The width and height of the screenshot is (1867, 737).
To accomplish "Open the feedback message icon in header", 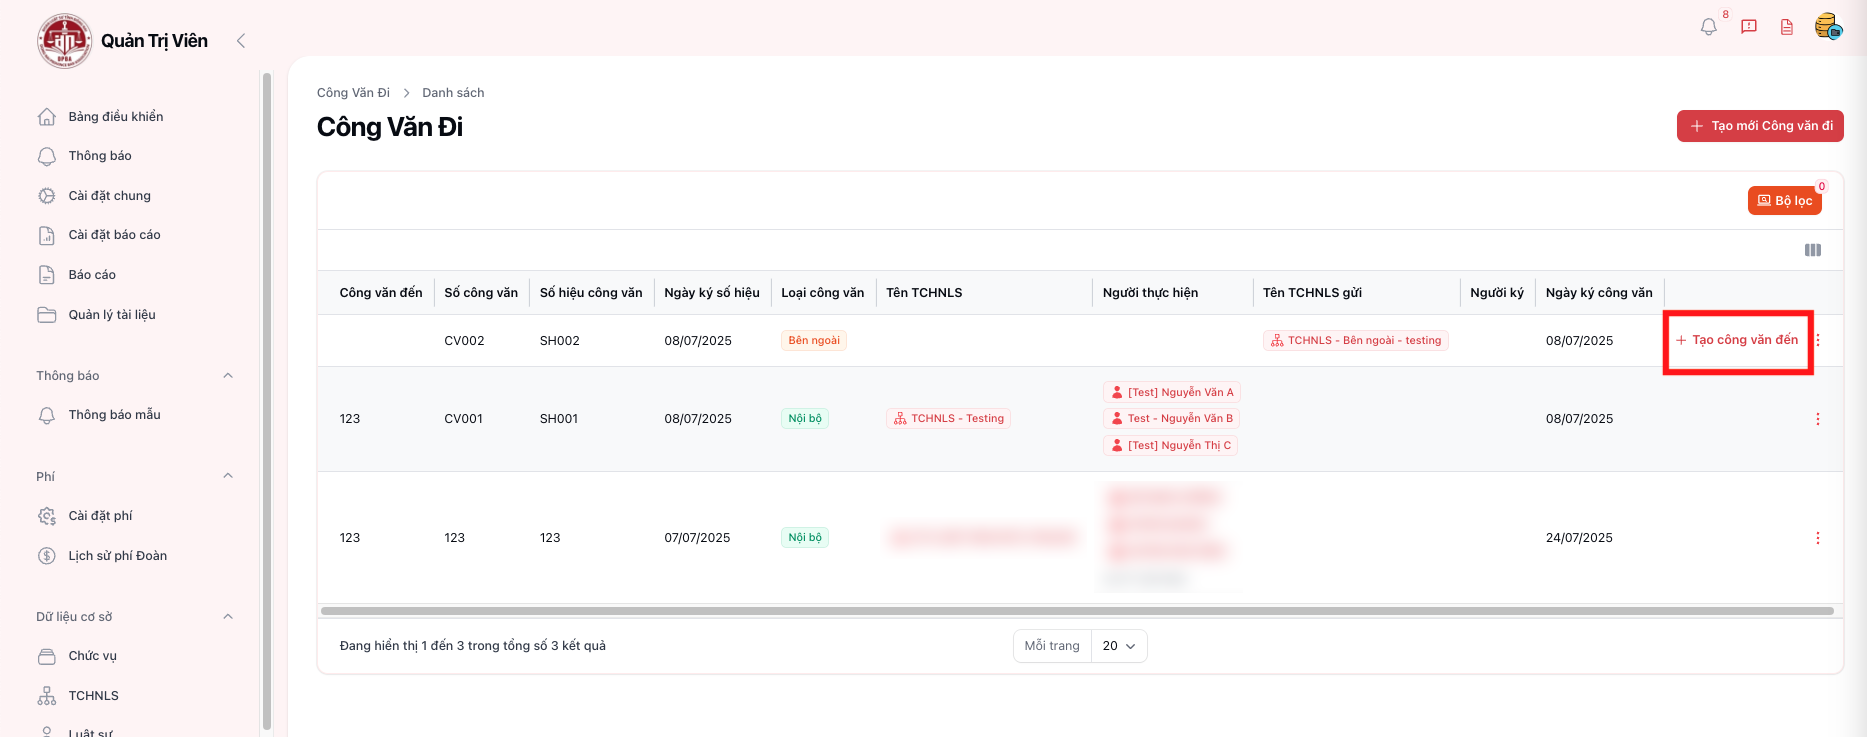I will (1749, 27).
